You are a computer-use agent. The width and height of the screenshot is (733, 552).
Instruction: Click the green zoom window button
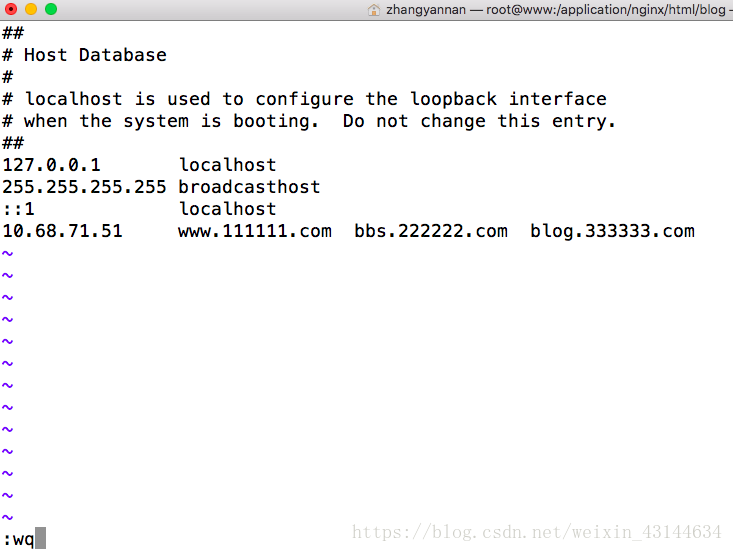click(51, 9)
